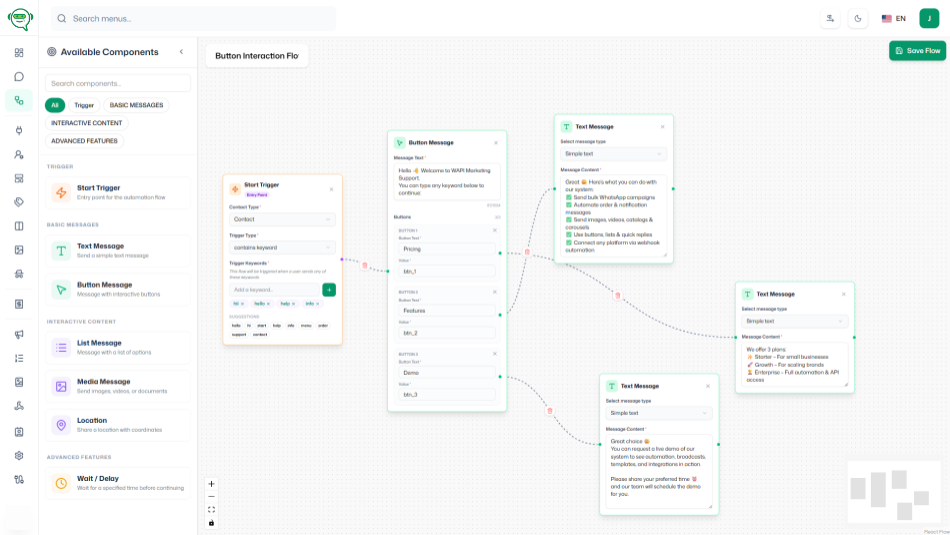The height and width of the screenshot is (535, 950).
Task: Open the megaphone campaigns icon in sidebar
Action: (19, 334)
